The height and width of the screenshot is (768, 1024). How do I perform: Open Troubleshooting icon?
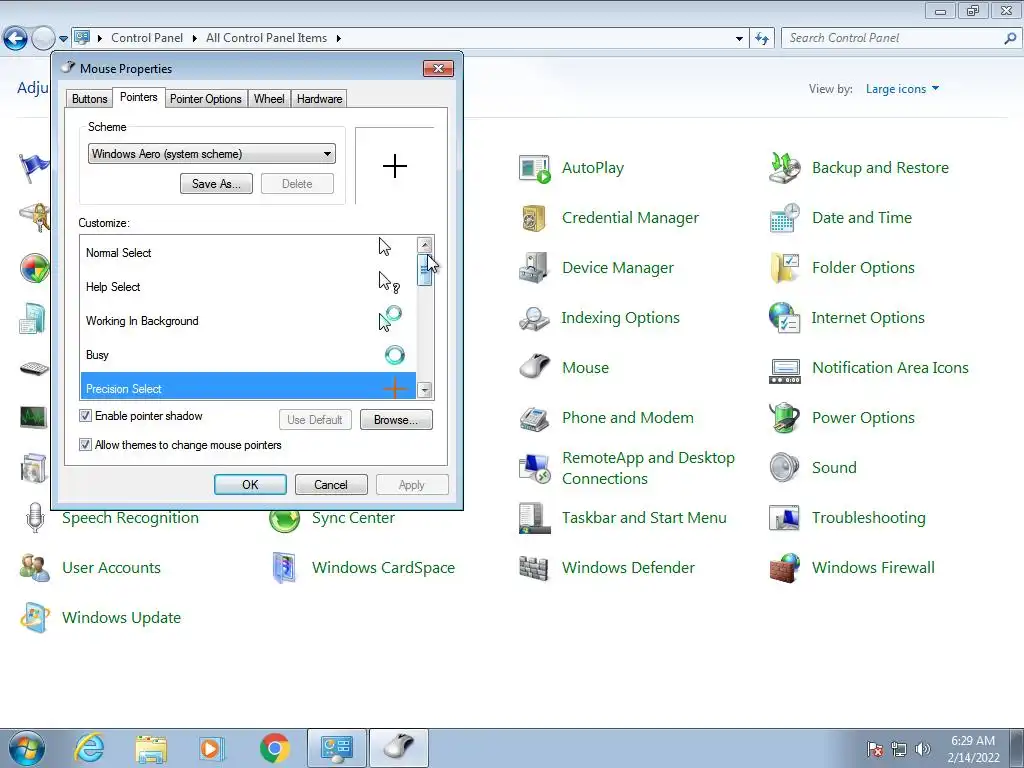[784, 518]
